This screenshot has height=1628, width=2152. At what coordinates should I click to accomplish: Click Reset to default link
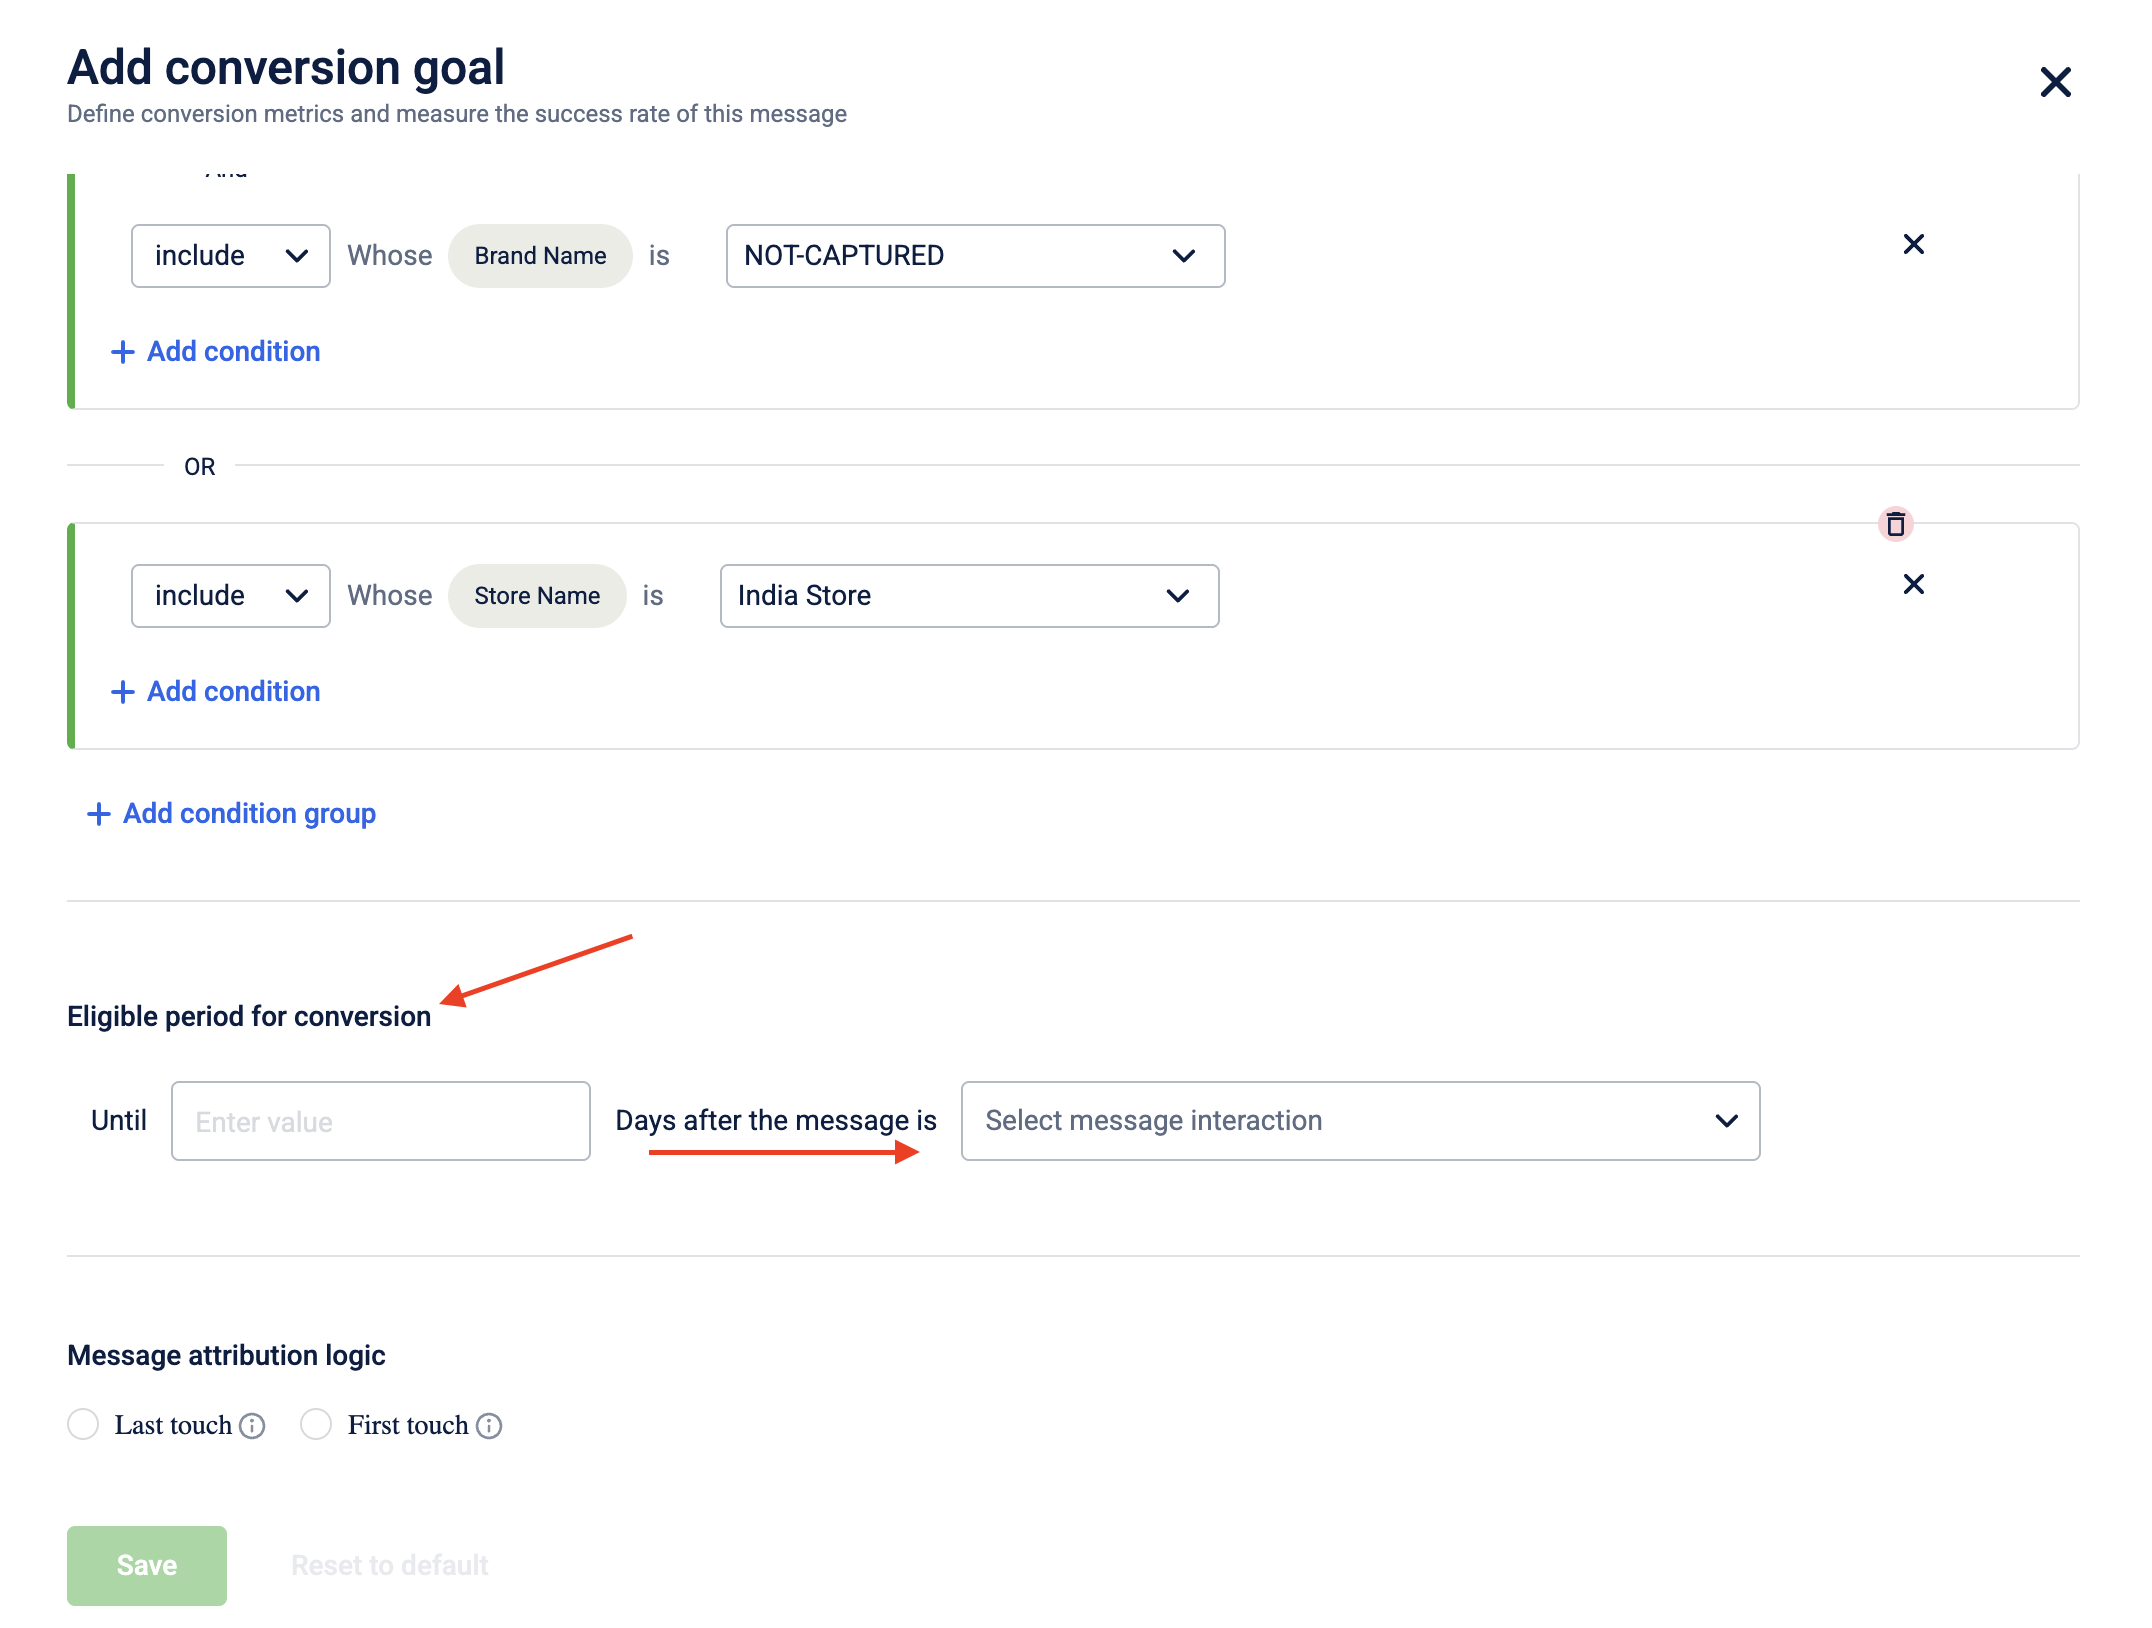[x=389, y=1565]
